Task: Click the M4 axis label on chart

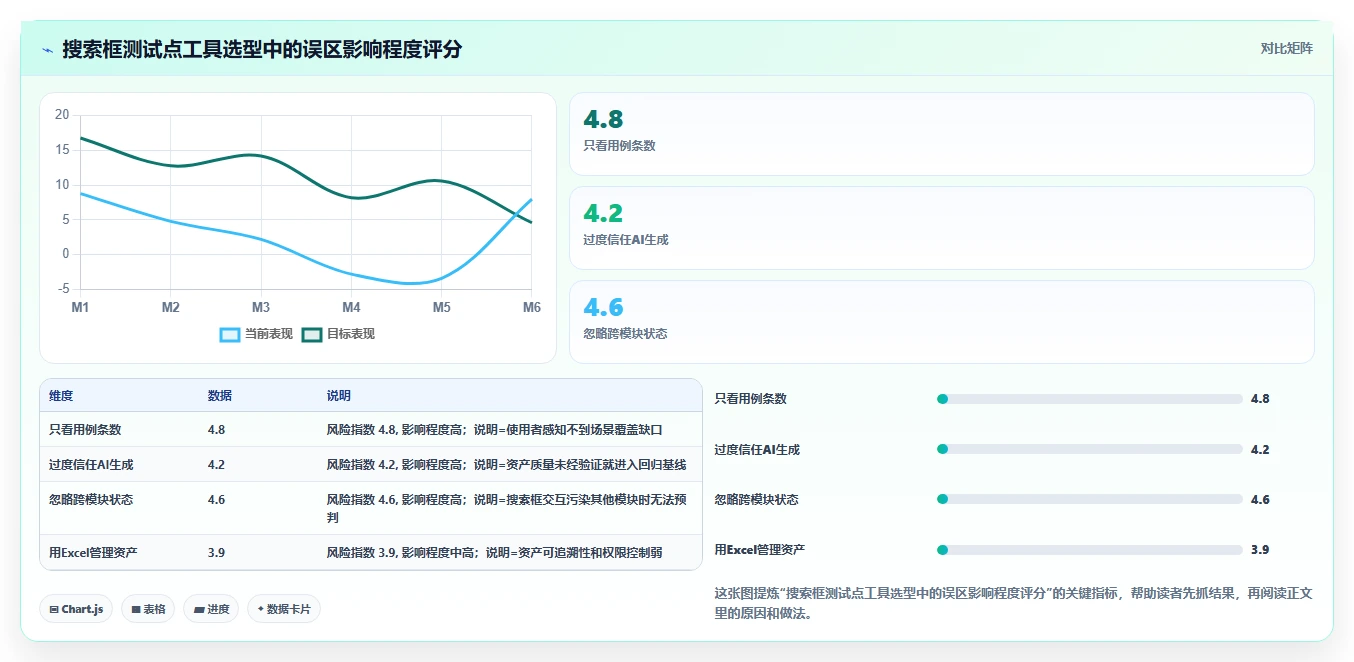Action: point(351,308)
